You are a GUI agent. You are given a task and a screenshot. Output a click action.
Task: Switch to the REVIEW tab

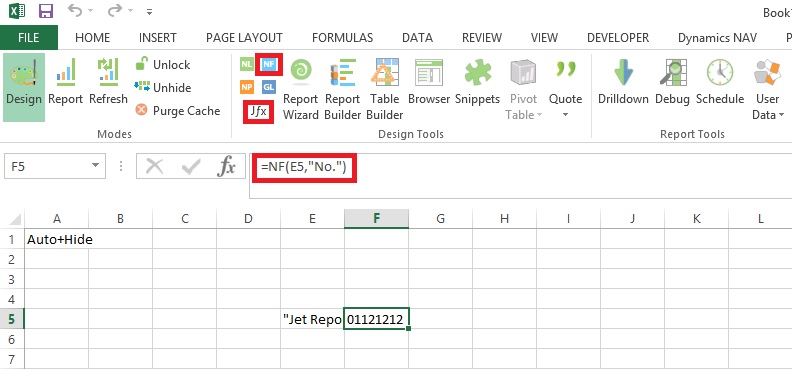pos(482,38)
